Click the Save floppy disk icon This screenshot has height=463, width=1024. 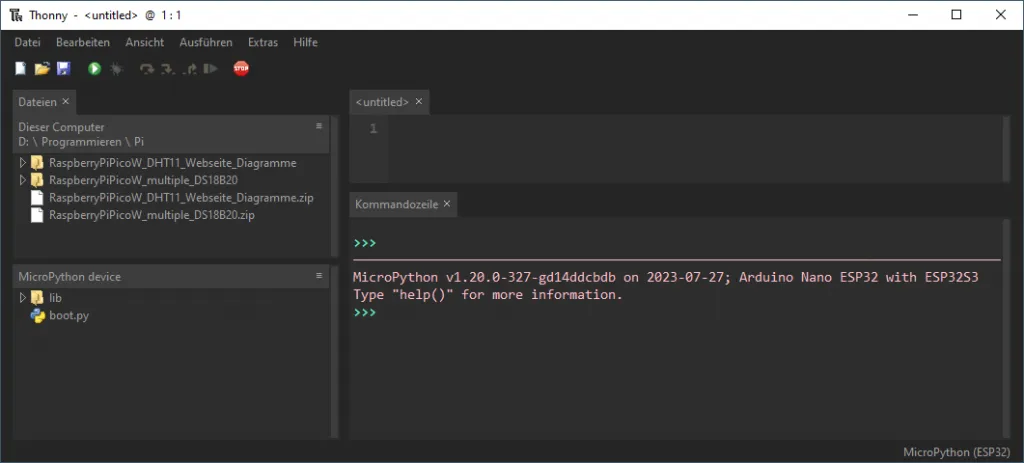click(x=63, y=69)
